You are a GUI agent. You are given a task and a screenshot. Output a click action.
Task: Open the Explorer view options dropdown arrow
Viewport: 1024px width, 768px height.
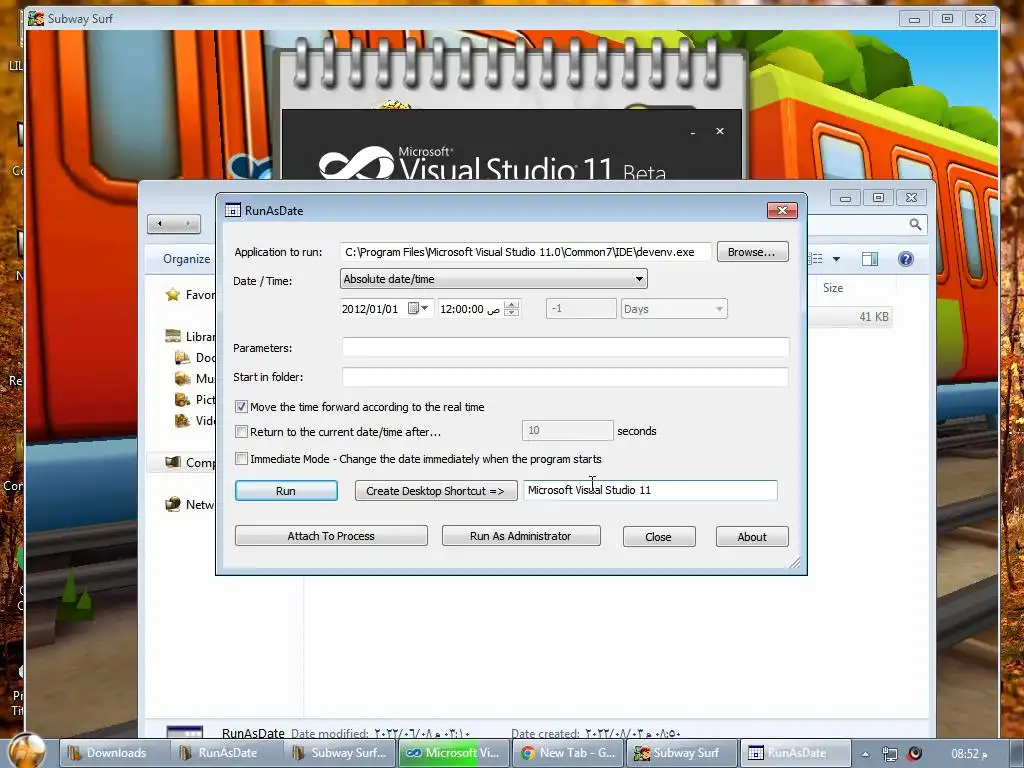pyautogui.click(x=836, y=259)
